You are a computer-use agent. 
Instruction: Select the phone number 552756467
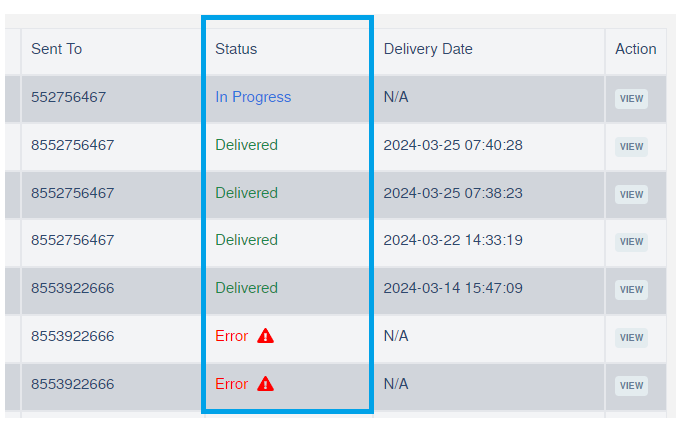(x=68, y=97)
